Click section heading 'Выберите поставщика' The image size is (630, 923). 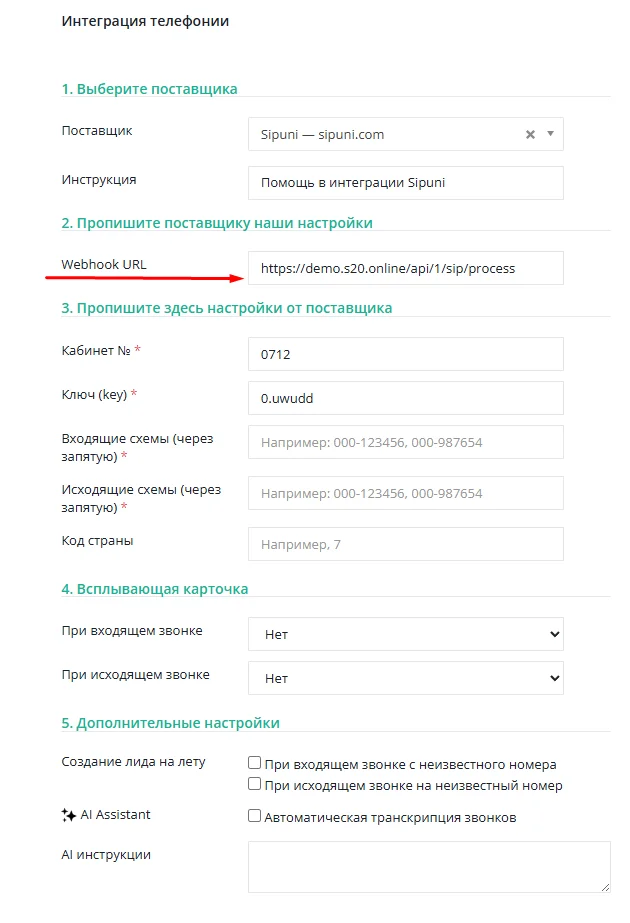pyautogui.click(x=150, y=89)
